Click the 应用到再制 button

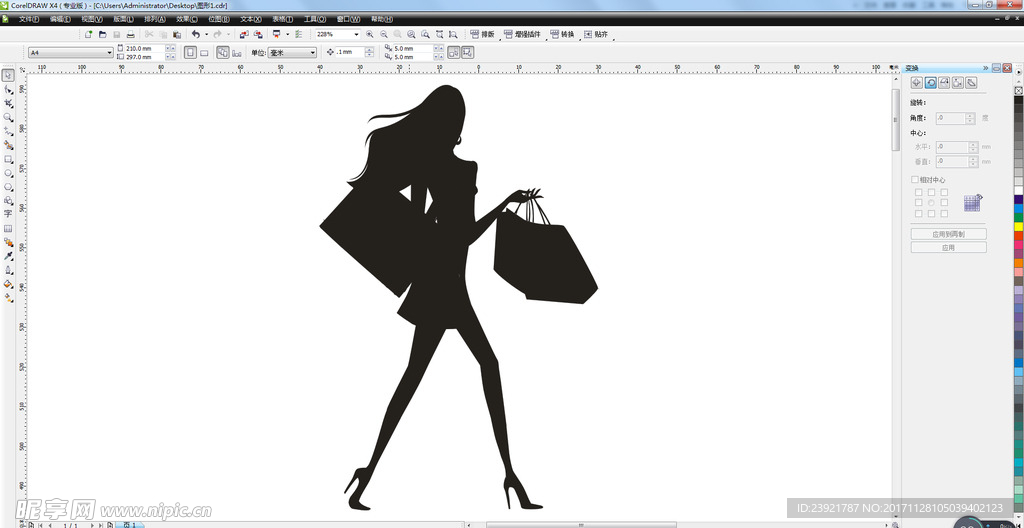[948, 234]
